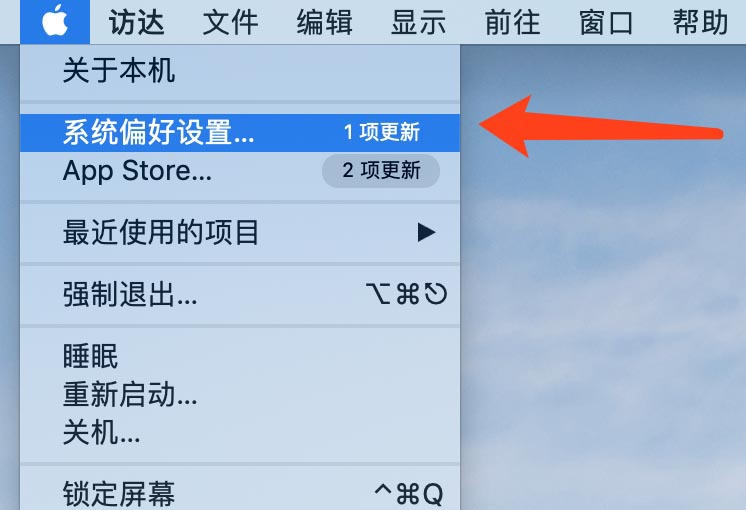The width and height of the screenshot is (746, 510).
Task: Open the 编辑 menu in menu bar
Action: click(324, 22)
